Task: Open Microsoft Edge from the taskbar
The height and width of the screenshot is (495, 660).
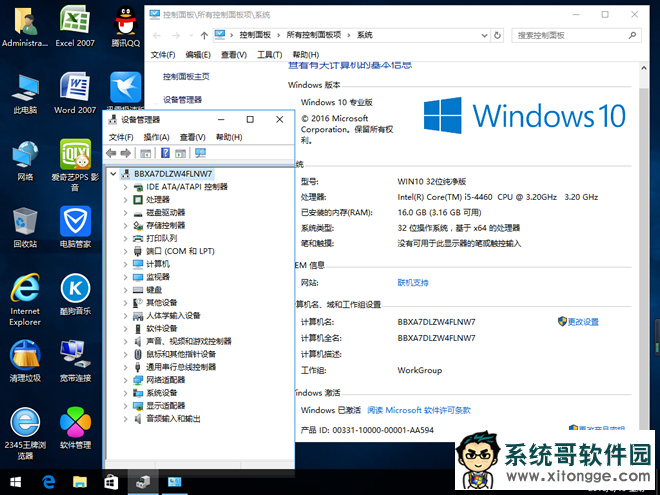Action: [x=48, y=482]
